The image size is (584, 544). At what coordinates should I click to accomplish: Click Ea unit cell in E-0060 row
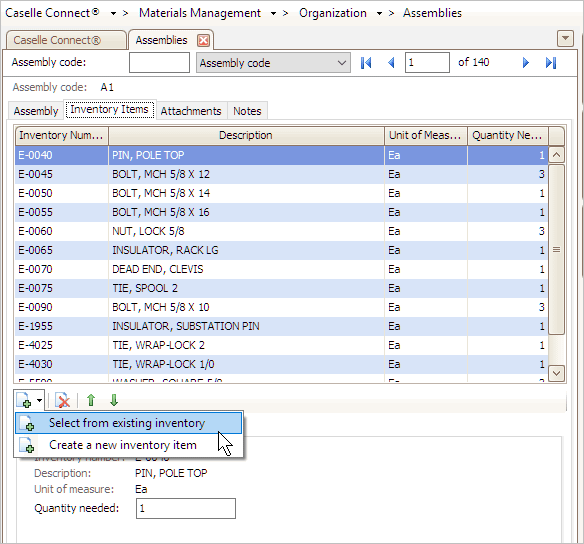pyautogui.click(x=426, y=231)
